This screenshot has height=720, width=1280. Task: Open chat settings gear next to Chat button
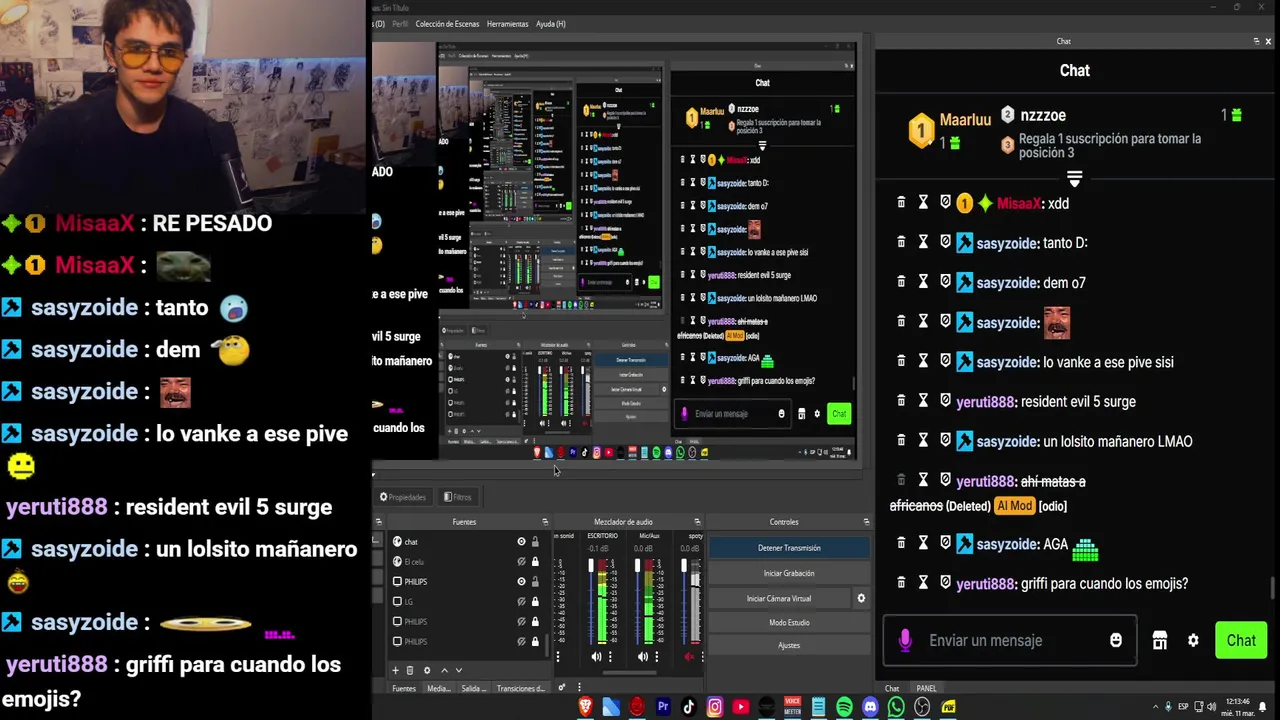click(1193, 640)
